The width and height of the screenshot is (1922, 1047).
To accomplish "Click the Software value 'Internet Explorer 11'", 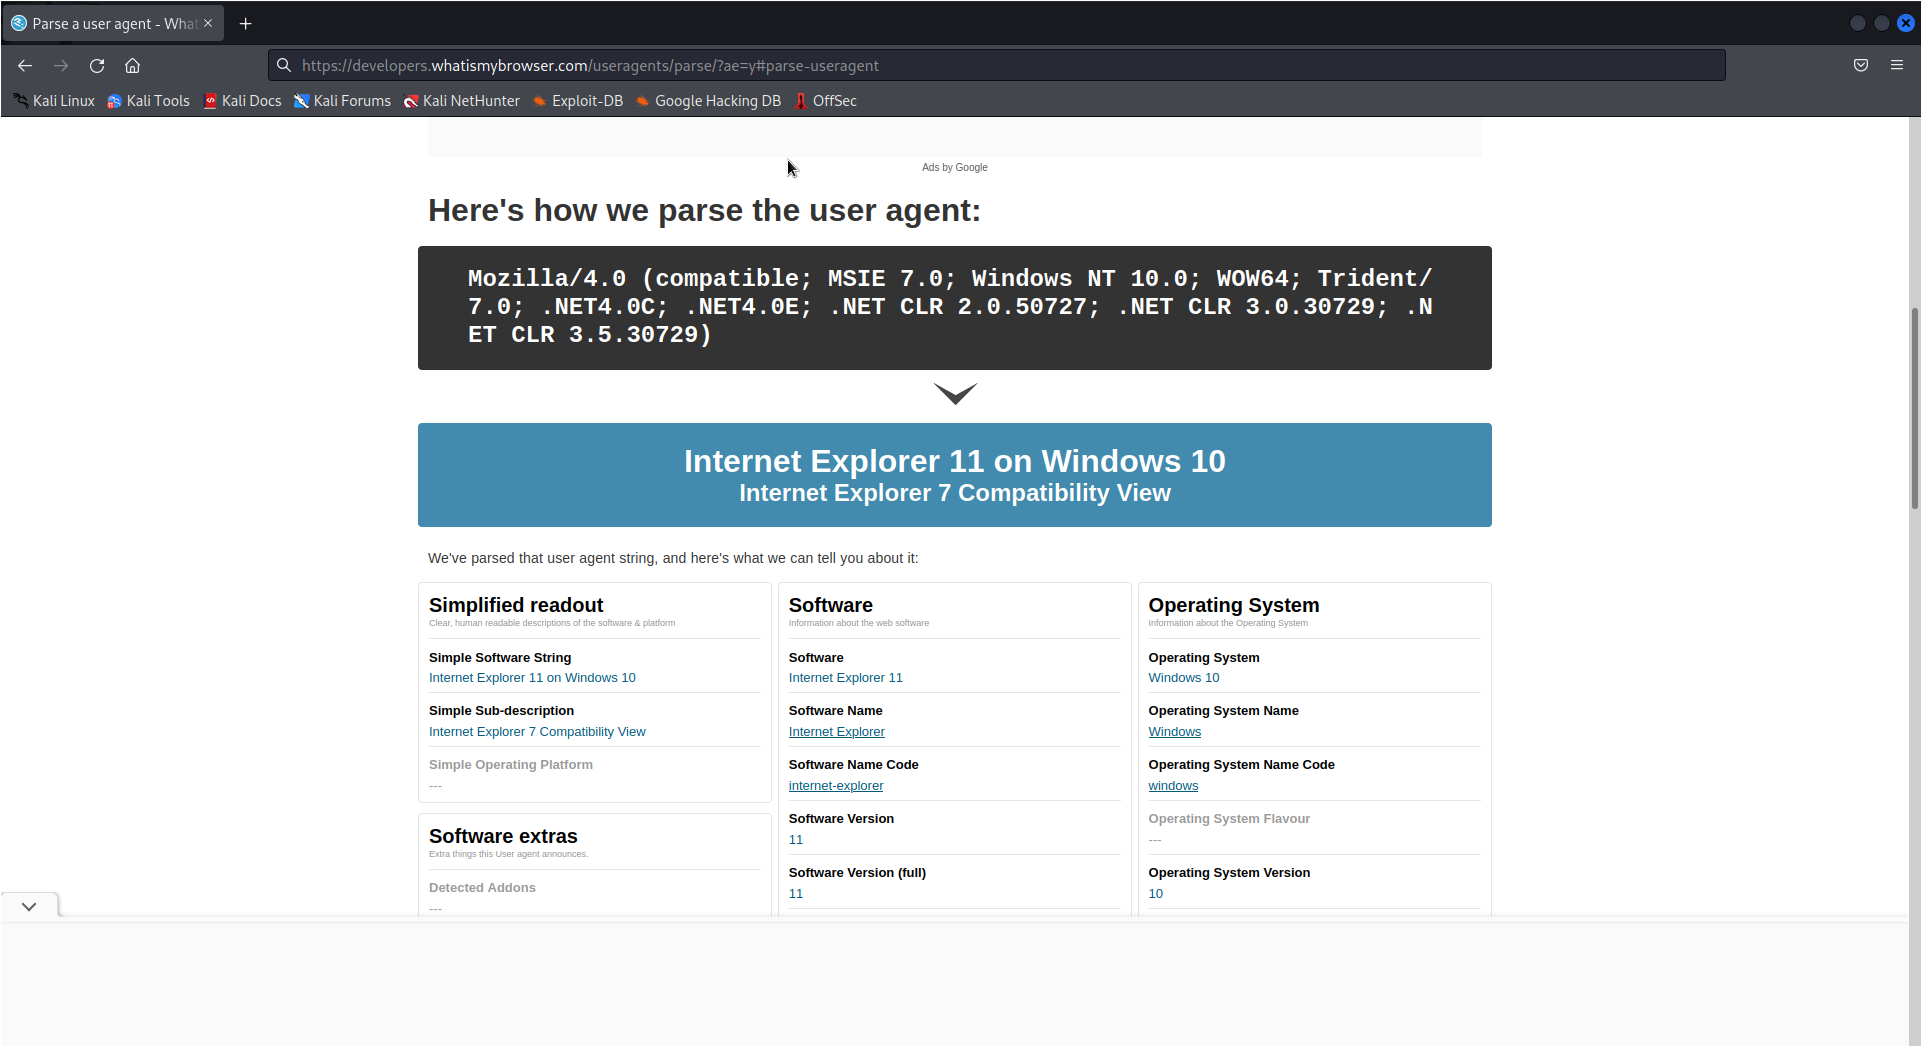I will pyautogui.click(x=845, y=678).
